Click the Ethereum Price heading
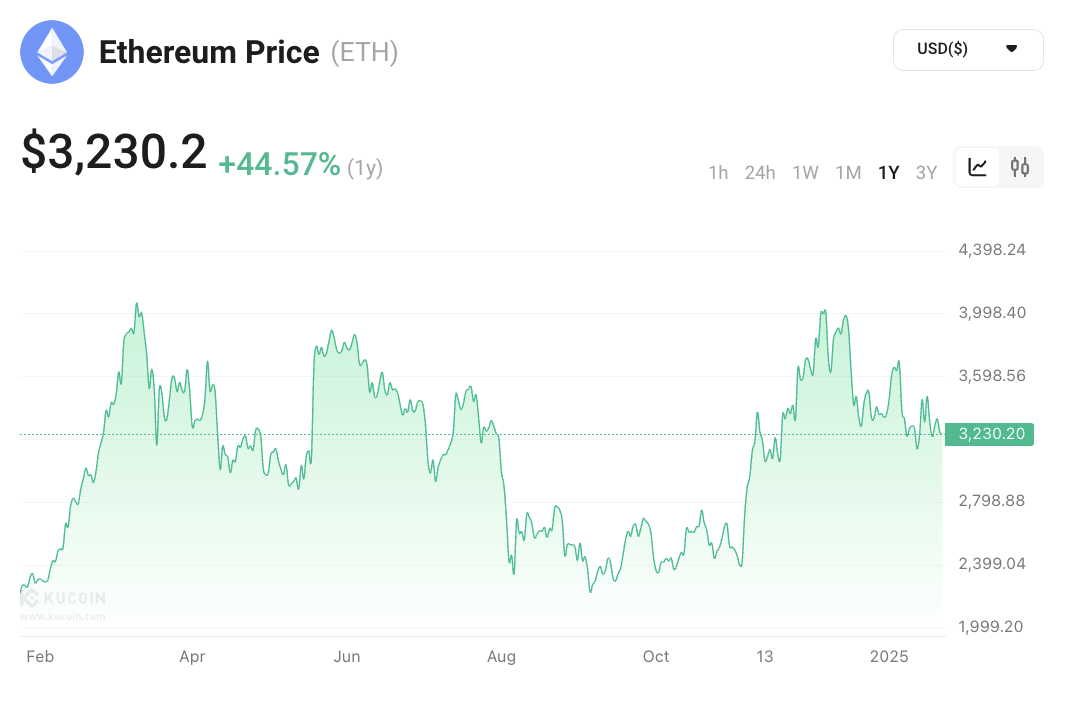The image size is (1070, 704). pyautogui.click(x=209, y=52)
